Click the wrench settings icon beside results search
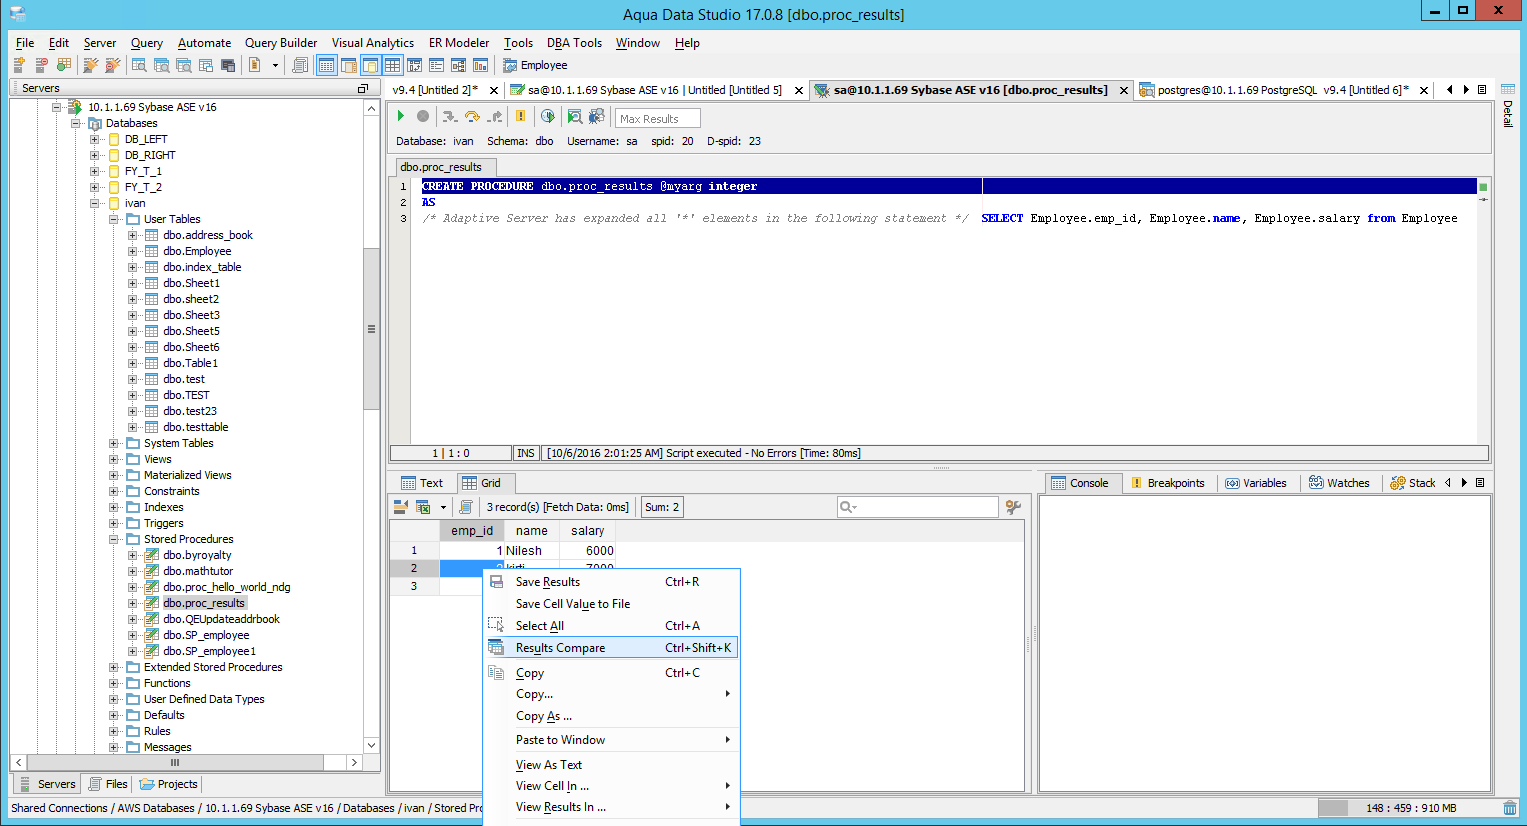The width and height of the screenshot is (1527, 826). click(x=1013, y=507)
